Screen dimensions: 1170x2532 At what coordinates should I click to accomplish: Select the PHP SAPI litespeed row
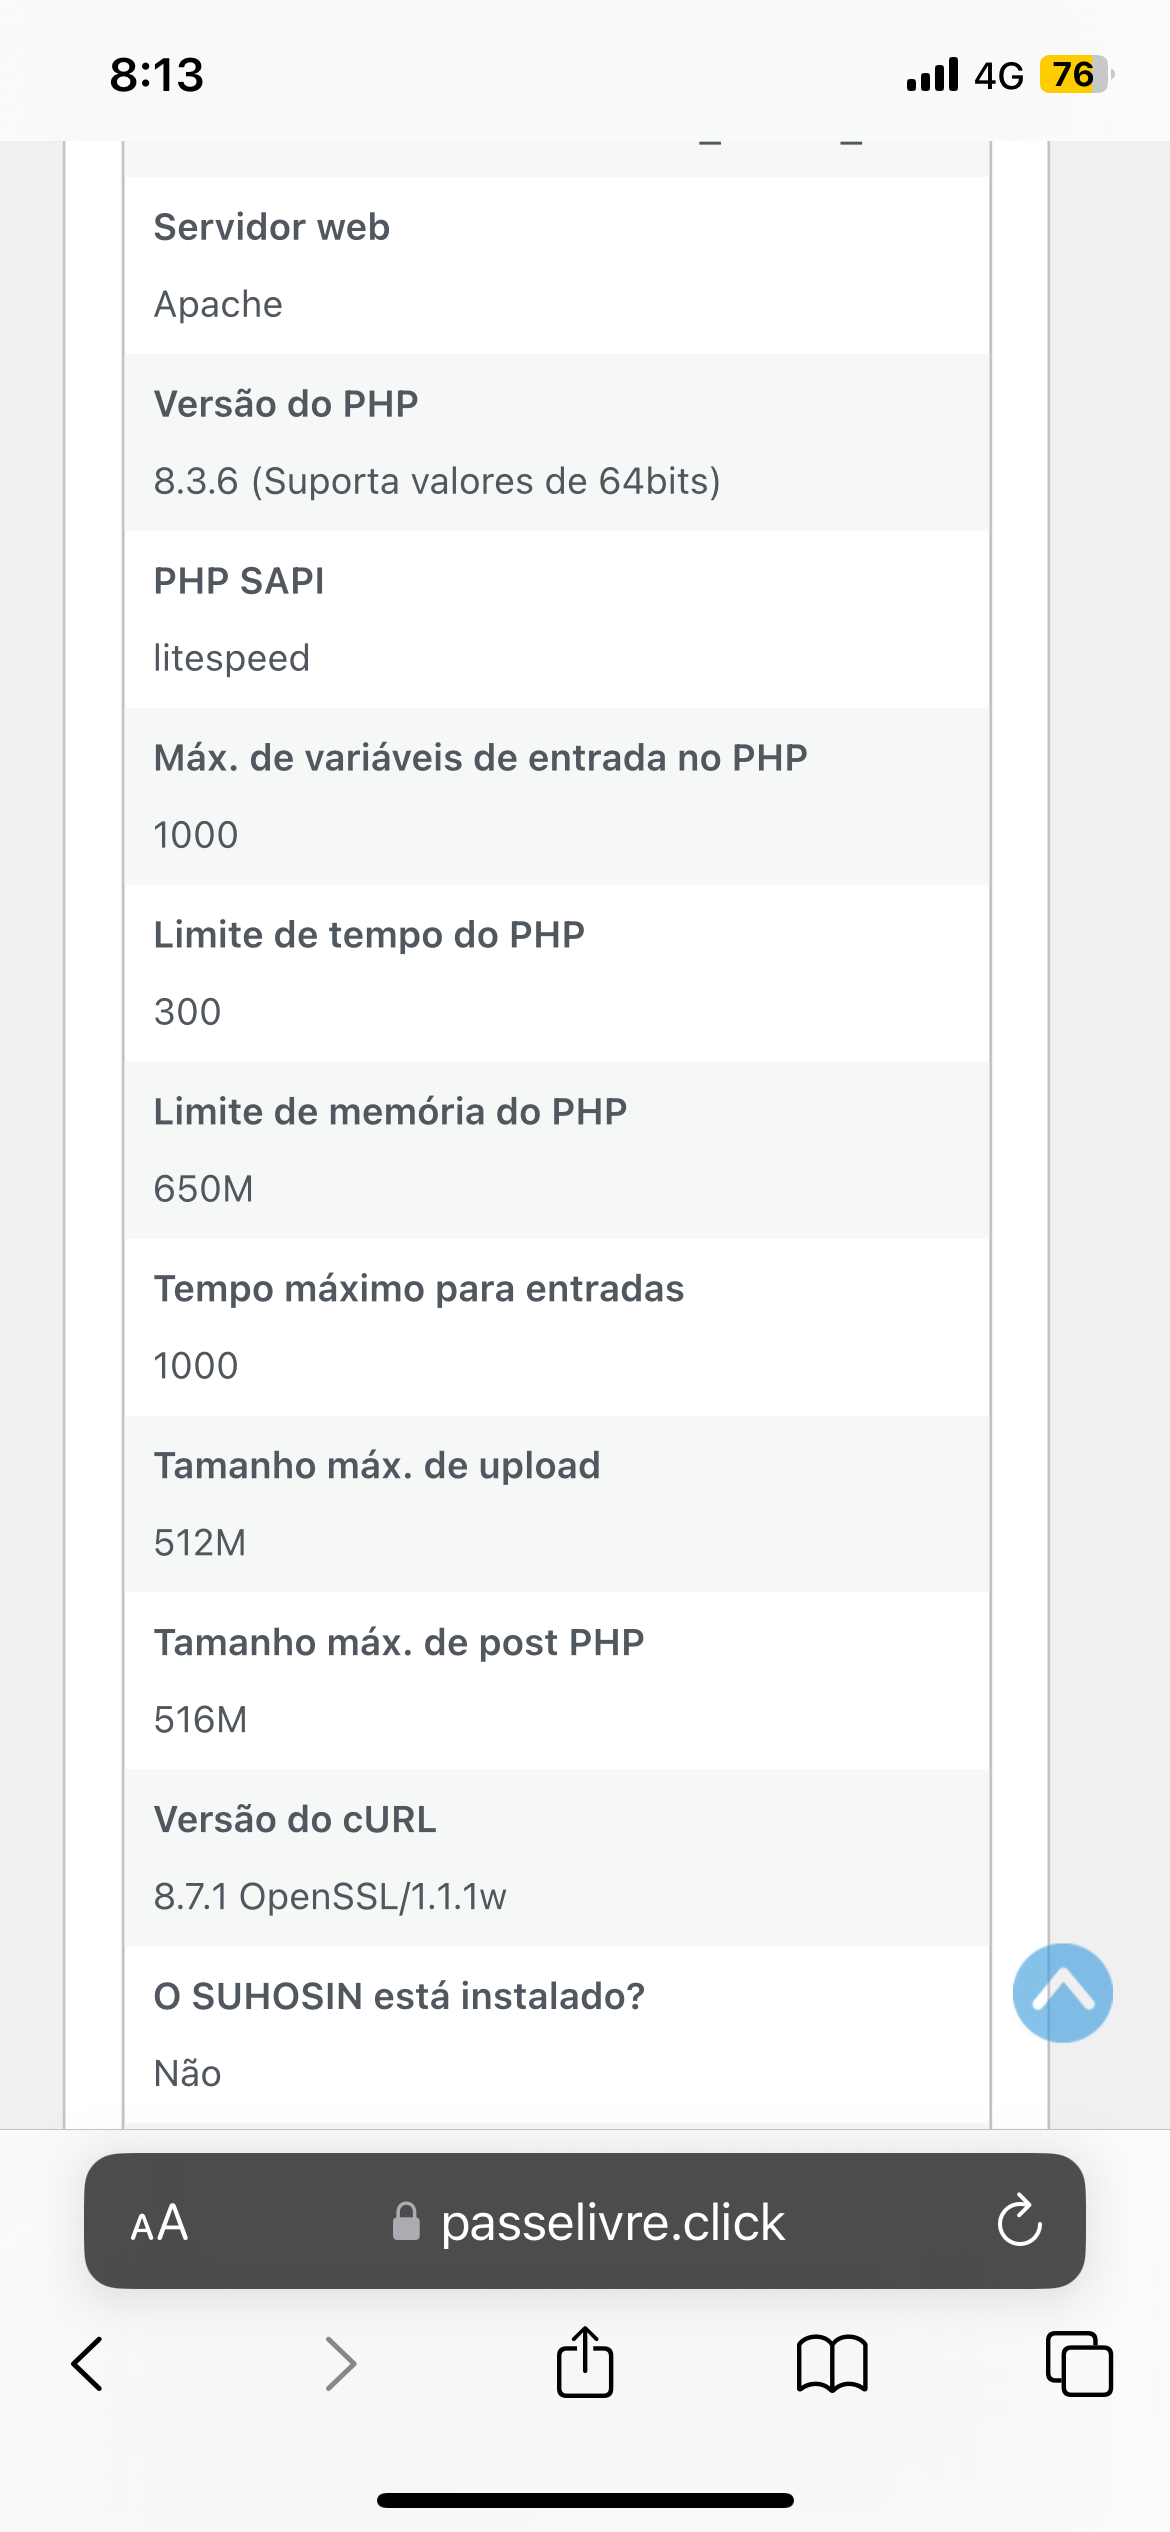[557, 619]
